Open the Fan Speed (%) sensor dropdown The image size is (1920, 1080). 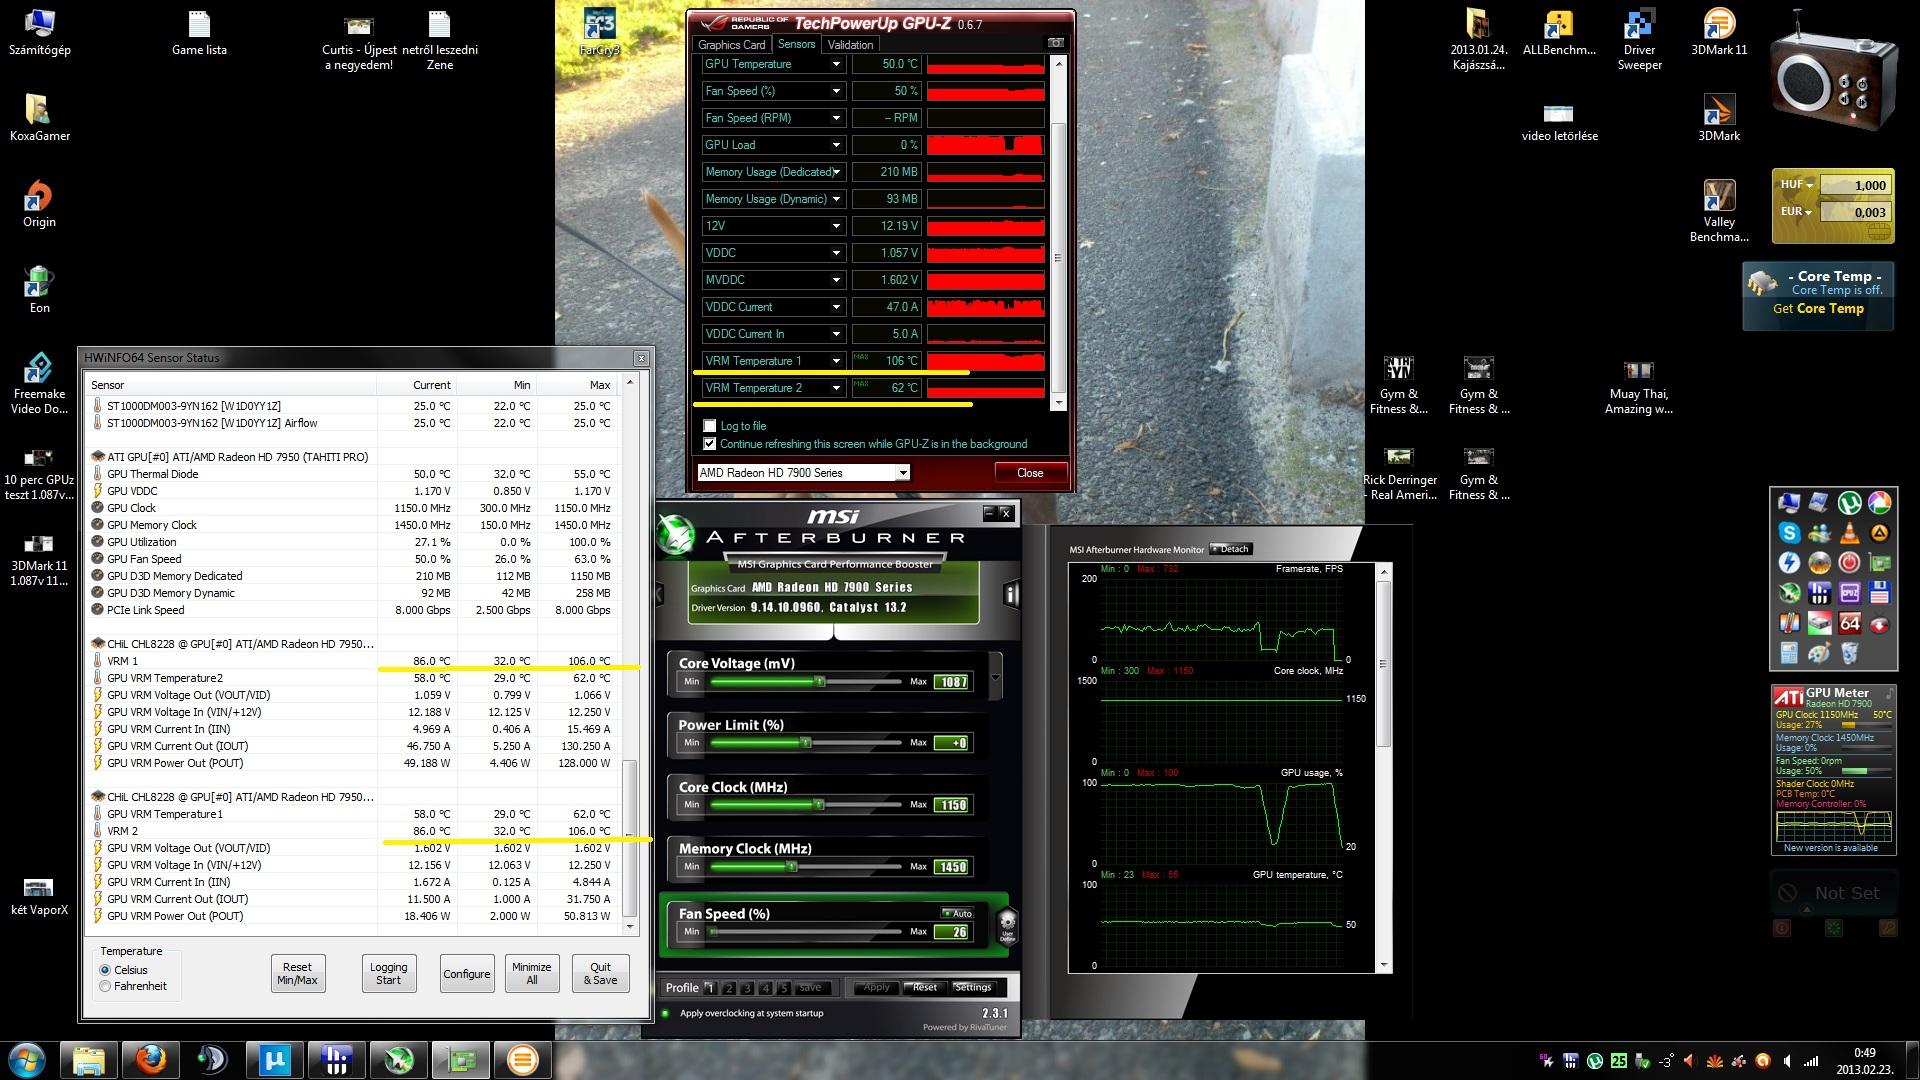[836, 91]
